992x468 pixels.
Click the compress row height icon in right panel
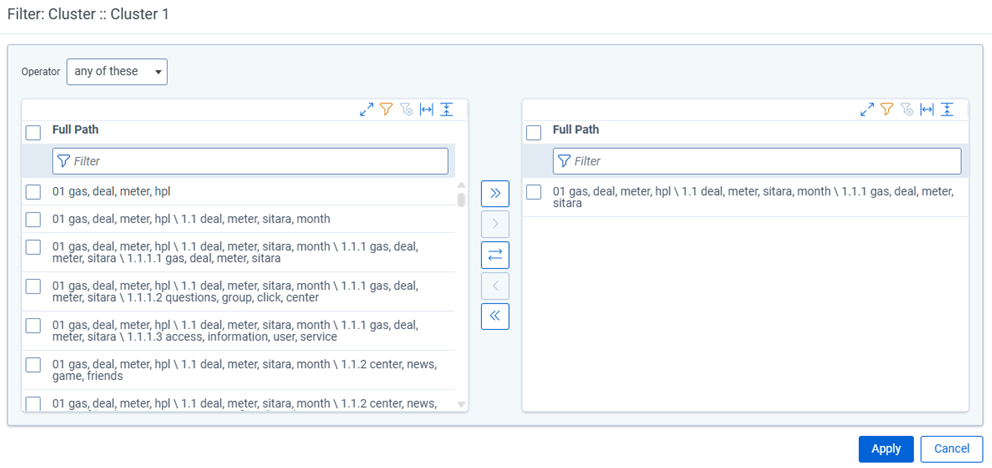click(946, 109)
